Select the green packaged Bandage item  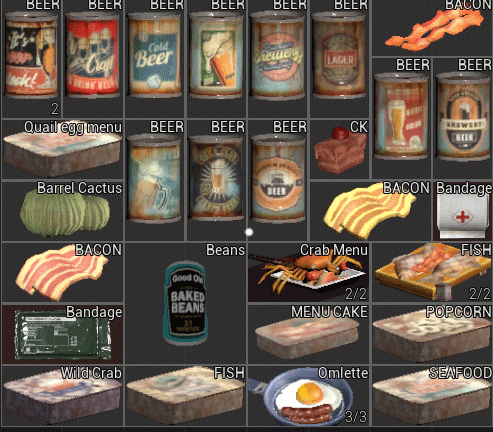(x=63, y=335)
